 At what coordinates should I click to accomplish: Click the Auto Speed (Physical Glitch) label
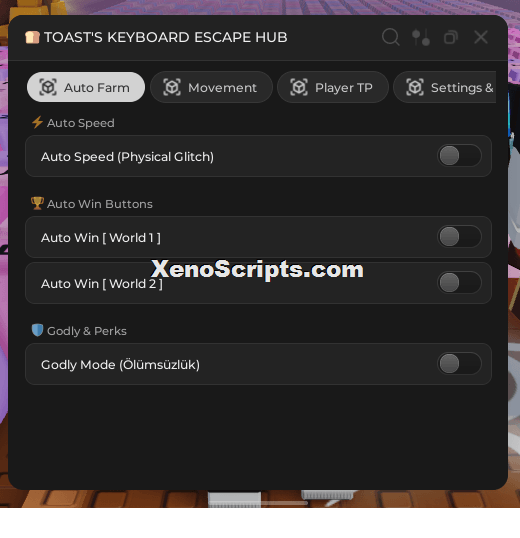click(127, 157)
